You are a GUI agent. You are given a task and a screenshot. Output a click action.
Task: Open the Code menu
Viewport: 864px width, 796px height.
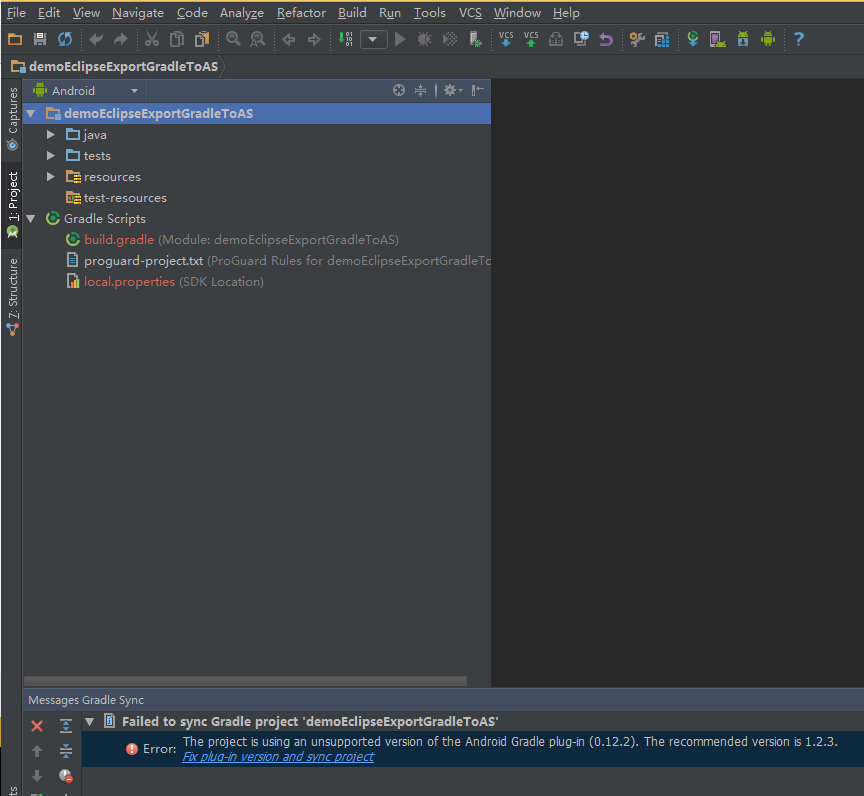coord(192,13)
